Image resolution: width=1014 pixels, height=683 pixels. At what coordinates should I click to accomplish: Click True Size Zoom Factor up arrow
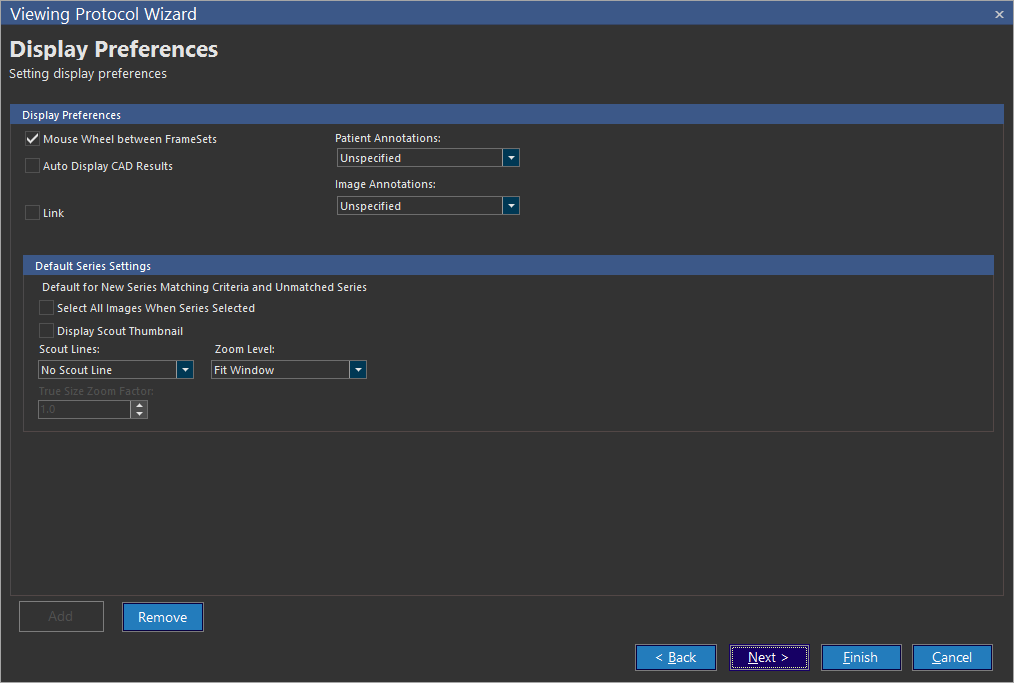coord(139,405)
